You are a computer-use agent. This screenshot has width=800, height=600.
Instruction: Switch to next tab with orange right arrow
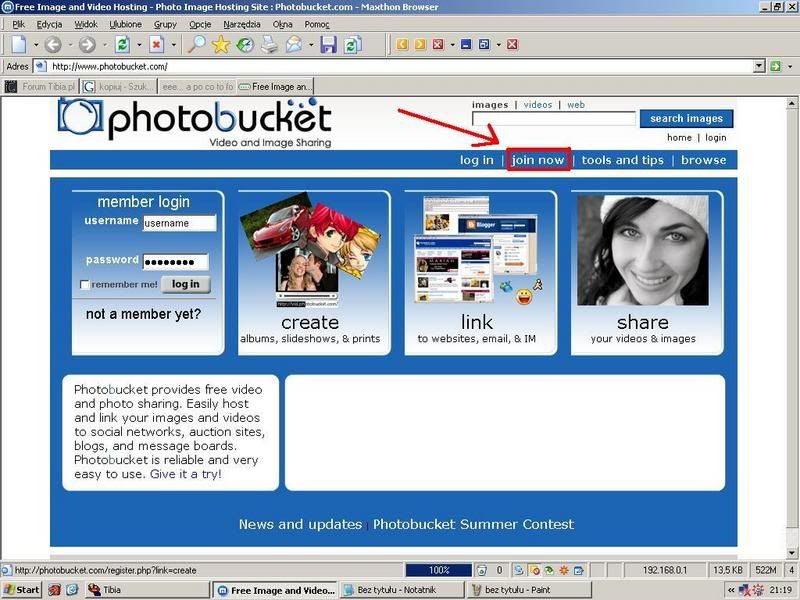tap(420, 44)
